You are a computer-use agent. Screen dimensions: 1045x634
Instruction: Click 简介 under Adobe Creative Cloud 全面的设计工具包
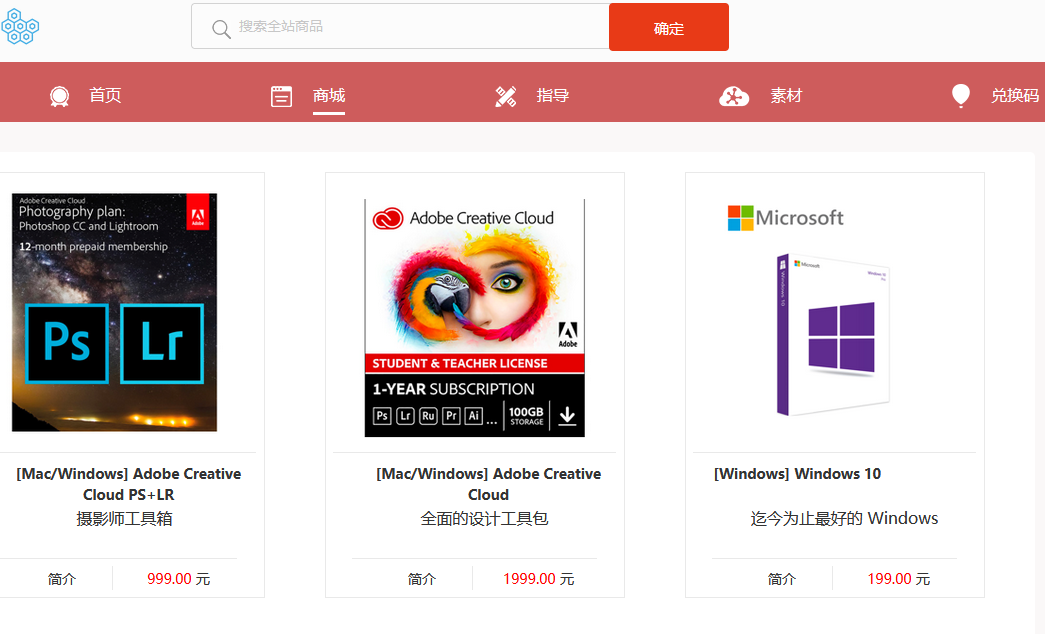422,579
